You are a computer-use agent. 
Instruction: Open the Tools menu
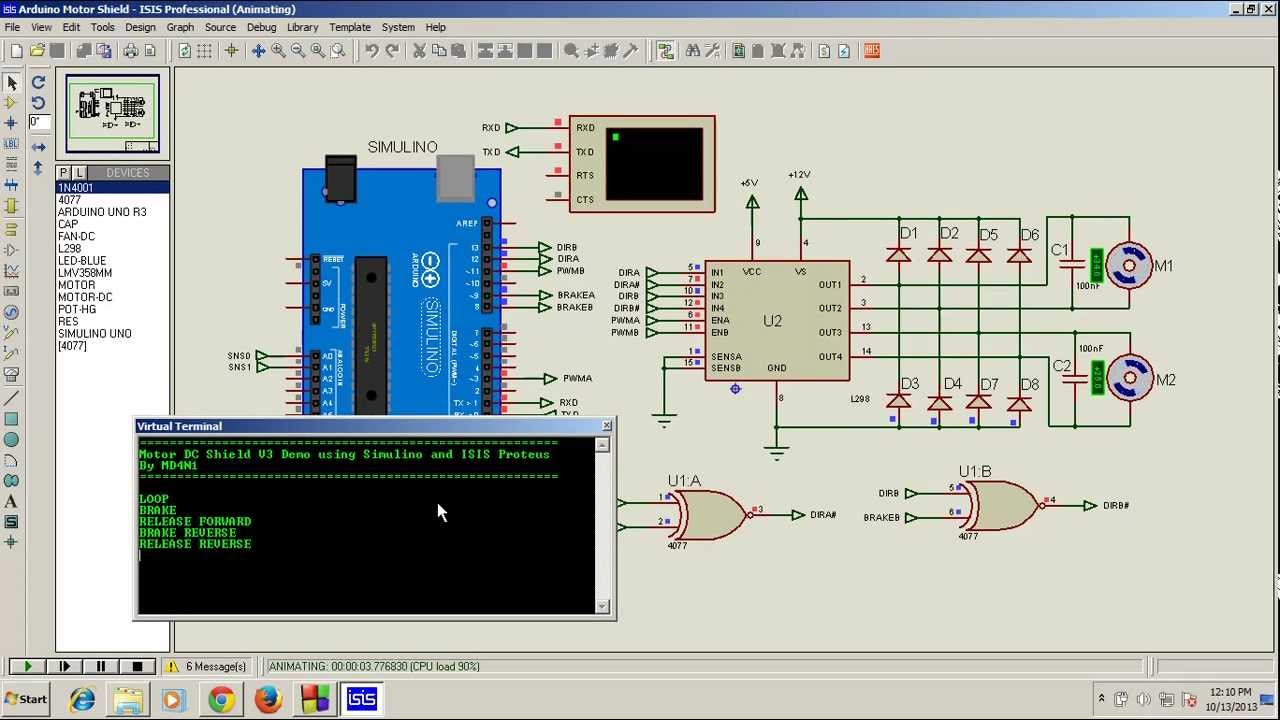(x=103, y=27)
